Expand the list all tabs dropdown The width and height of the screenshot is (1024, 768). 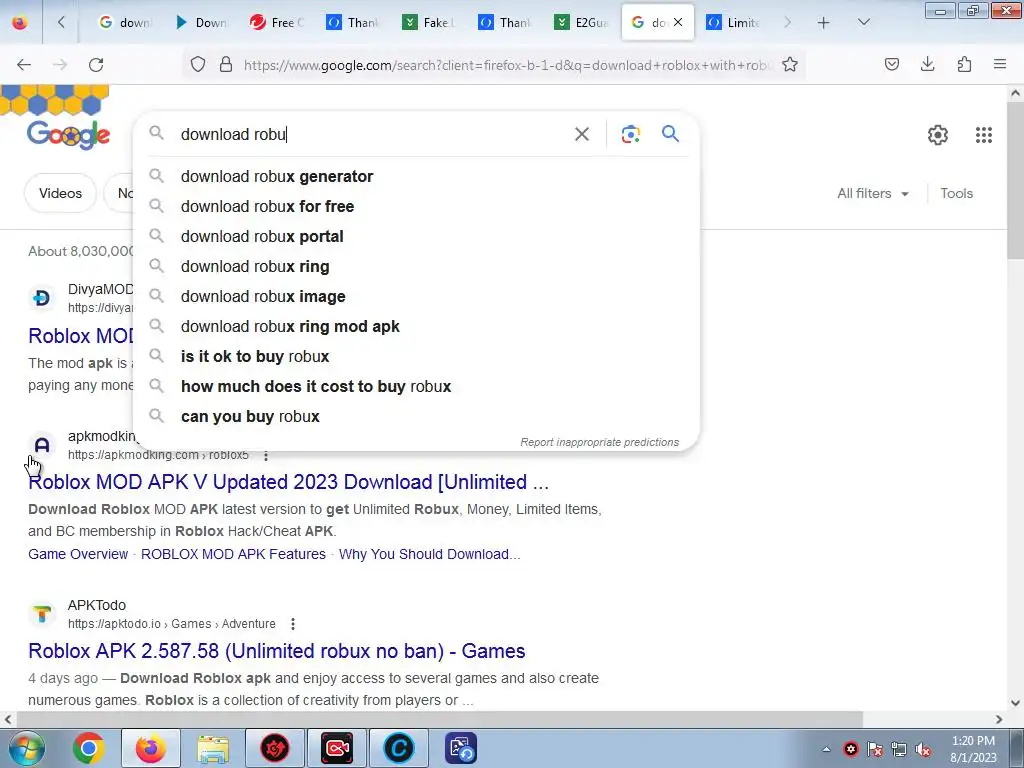click(863, 22)
